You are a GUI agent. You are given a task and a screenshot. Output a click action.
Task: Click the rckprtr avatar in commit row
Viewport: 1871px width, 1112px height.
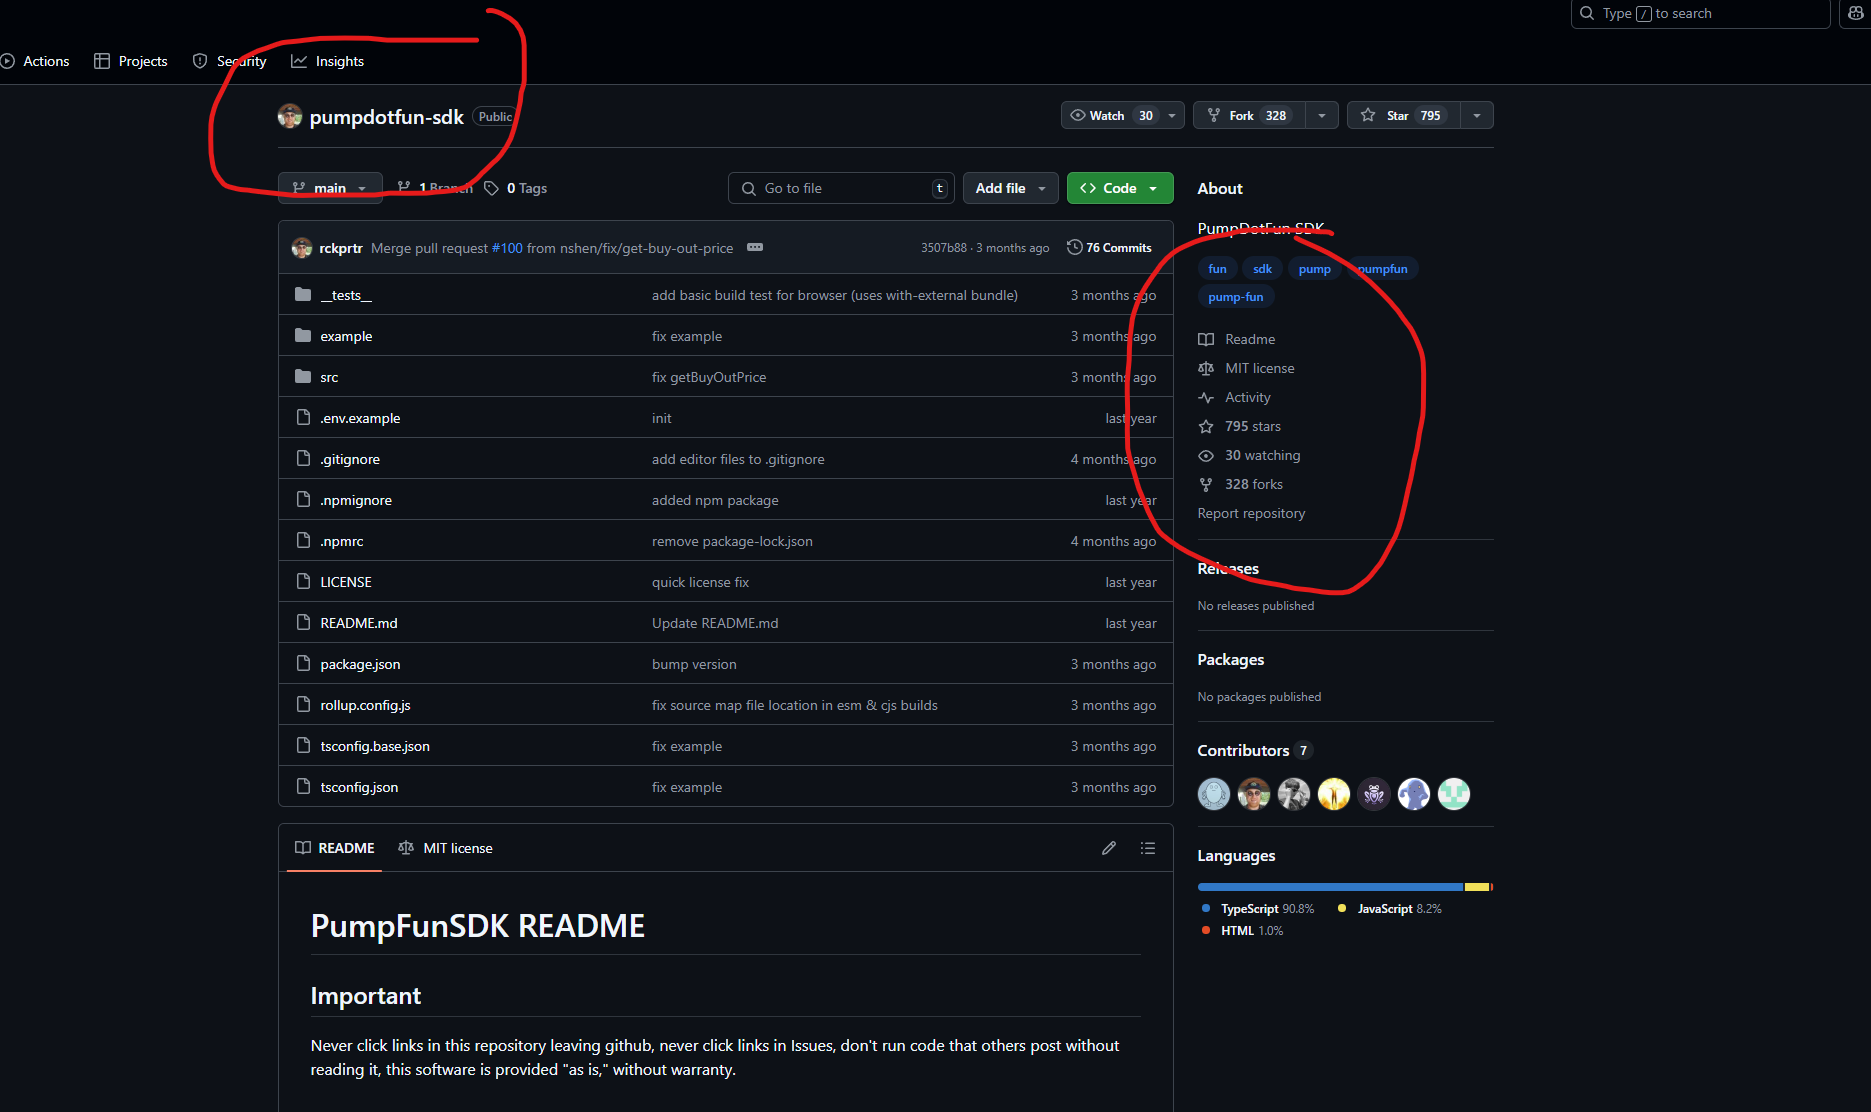(302, 248)
